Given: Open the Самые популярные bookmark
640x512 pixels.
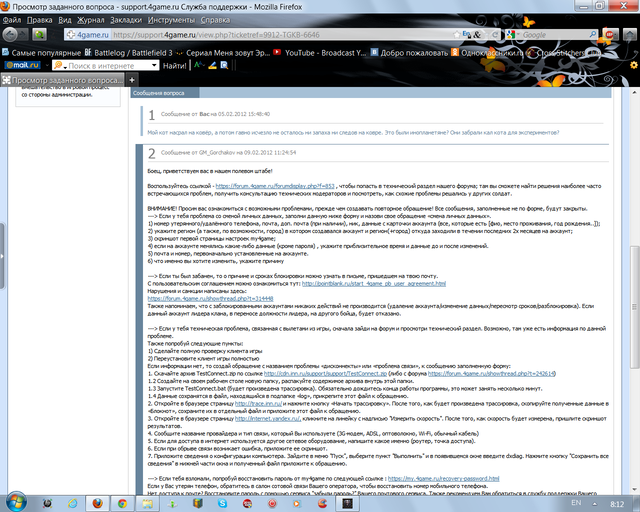Looking at the screenshot, I should click(x=42, y=53).
